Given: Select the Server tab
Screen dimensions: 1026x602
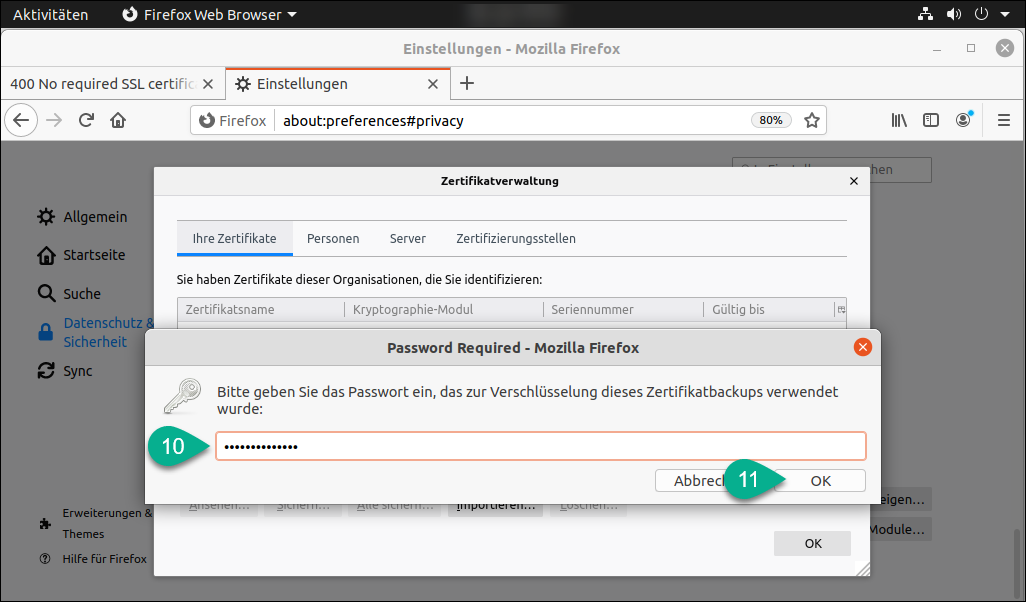Looking at the screenshot, I should pyautogui.click(x=408, y=239).
